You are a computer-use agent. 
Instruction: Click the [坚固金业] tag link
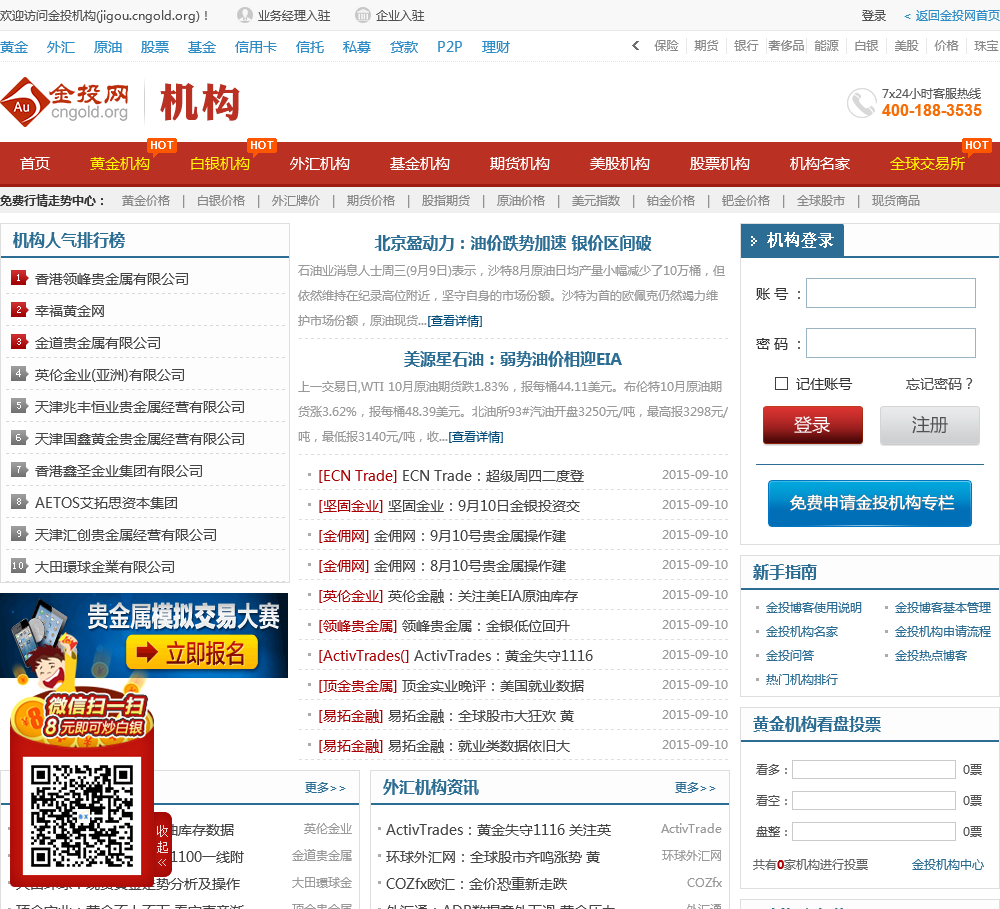pos(351,506)
